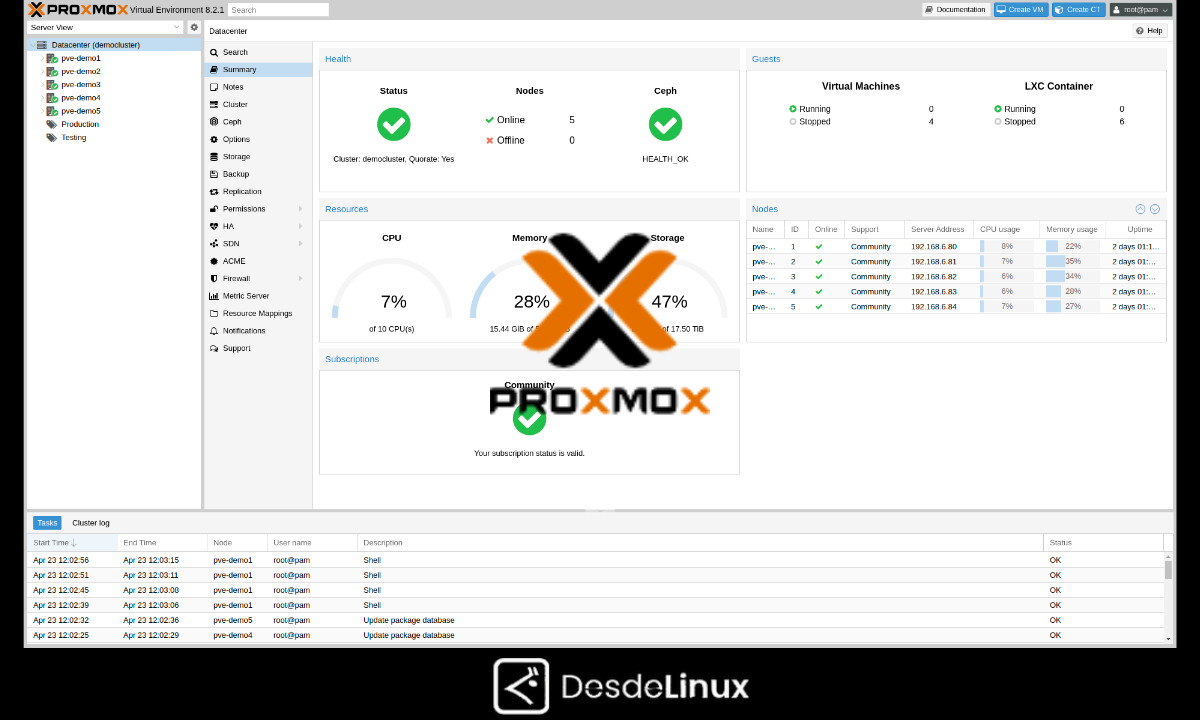
Task: Open the Backup section
Action: pos(257,174)
